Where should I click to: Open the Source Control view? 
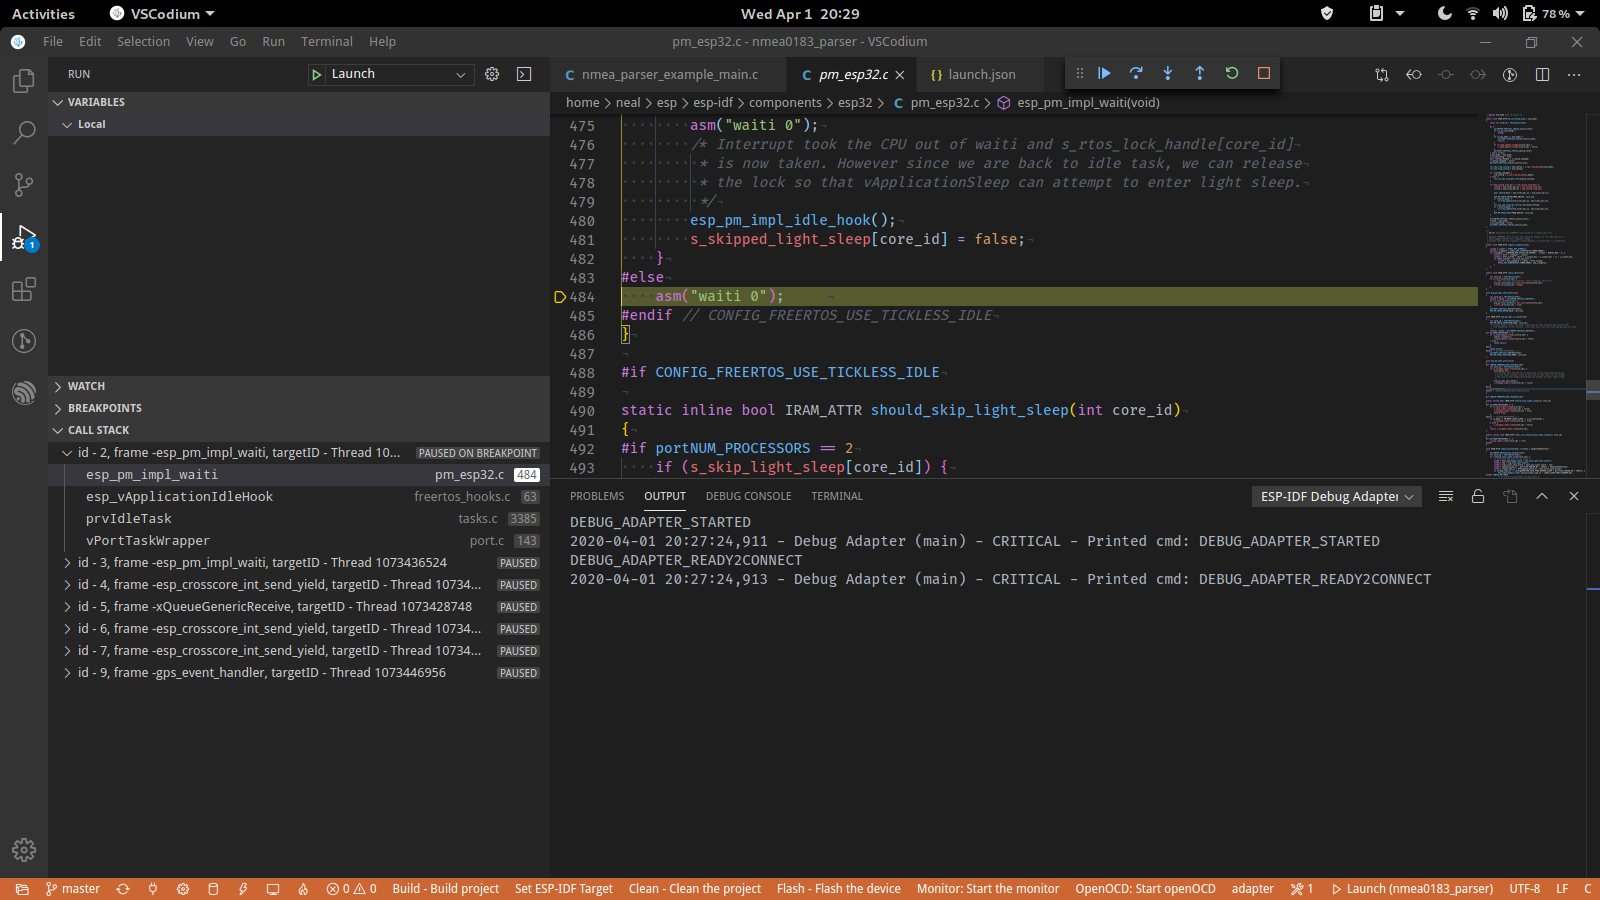click(23, 185)
